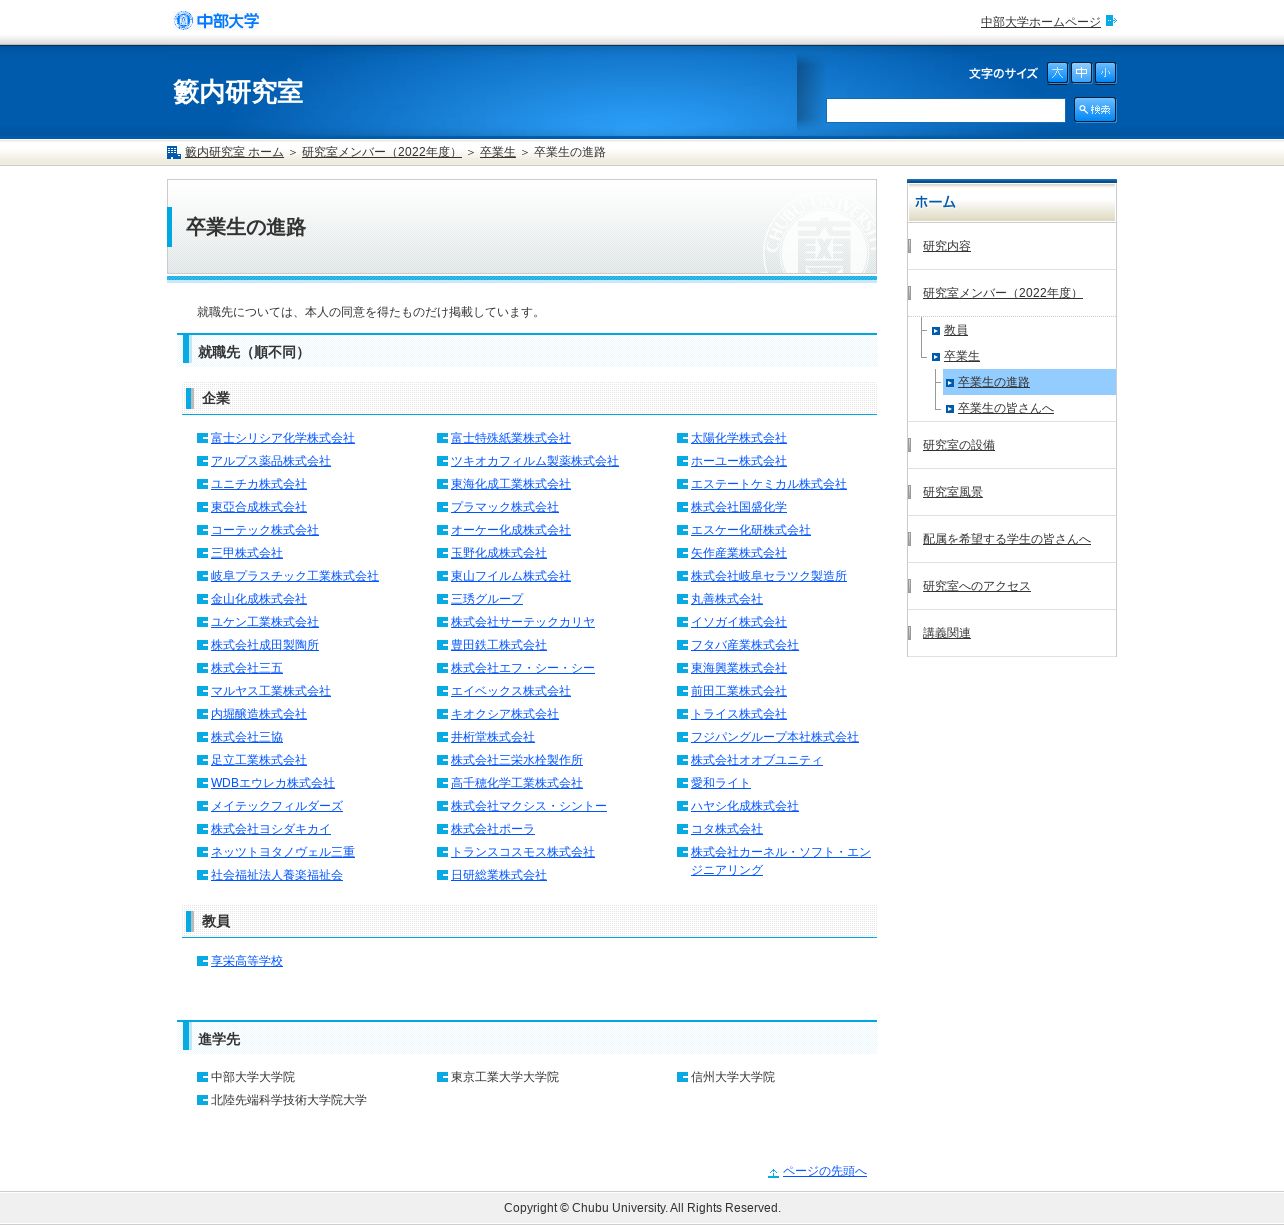The image size is (1284, 1225).
Task: Open 株式会社成田製陶所 link
Action: 265,645
